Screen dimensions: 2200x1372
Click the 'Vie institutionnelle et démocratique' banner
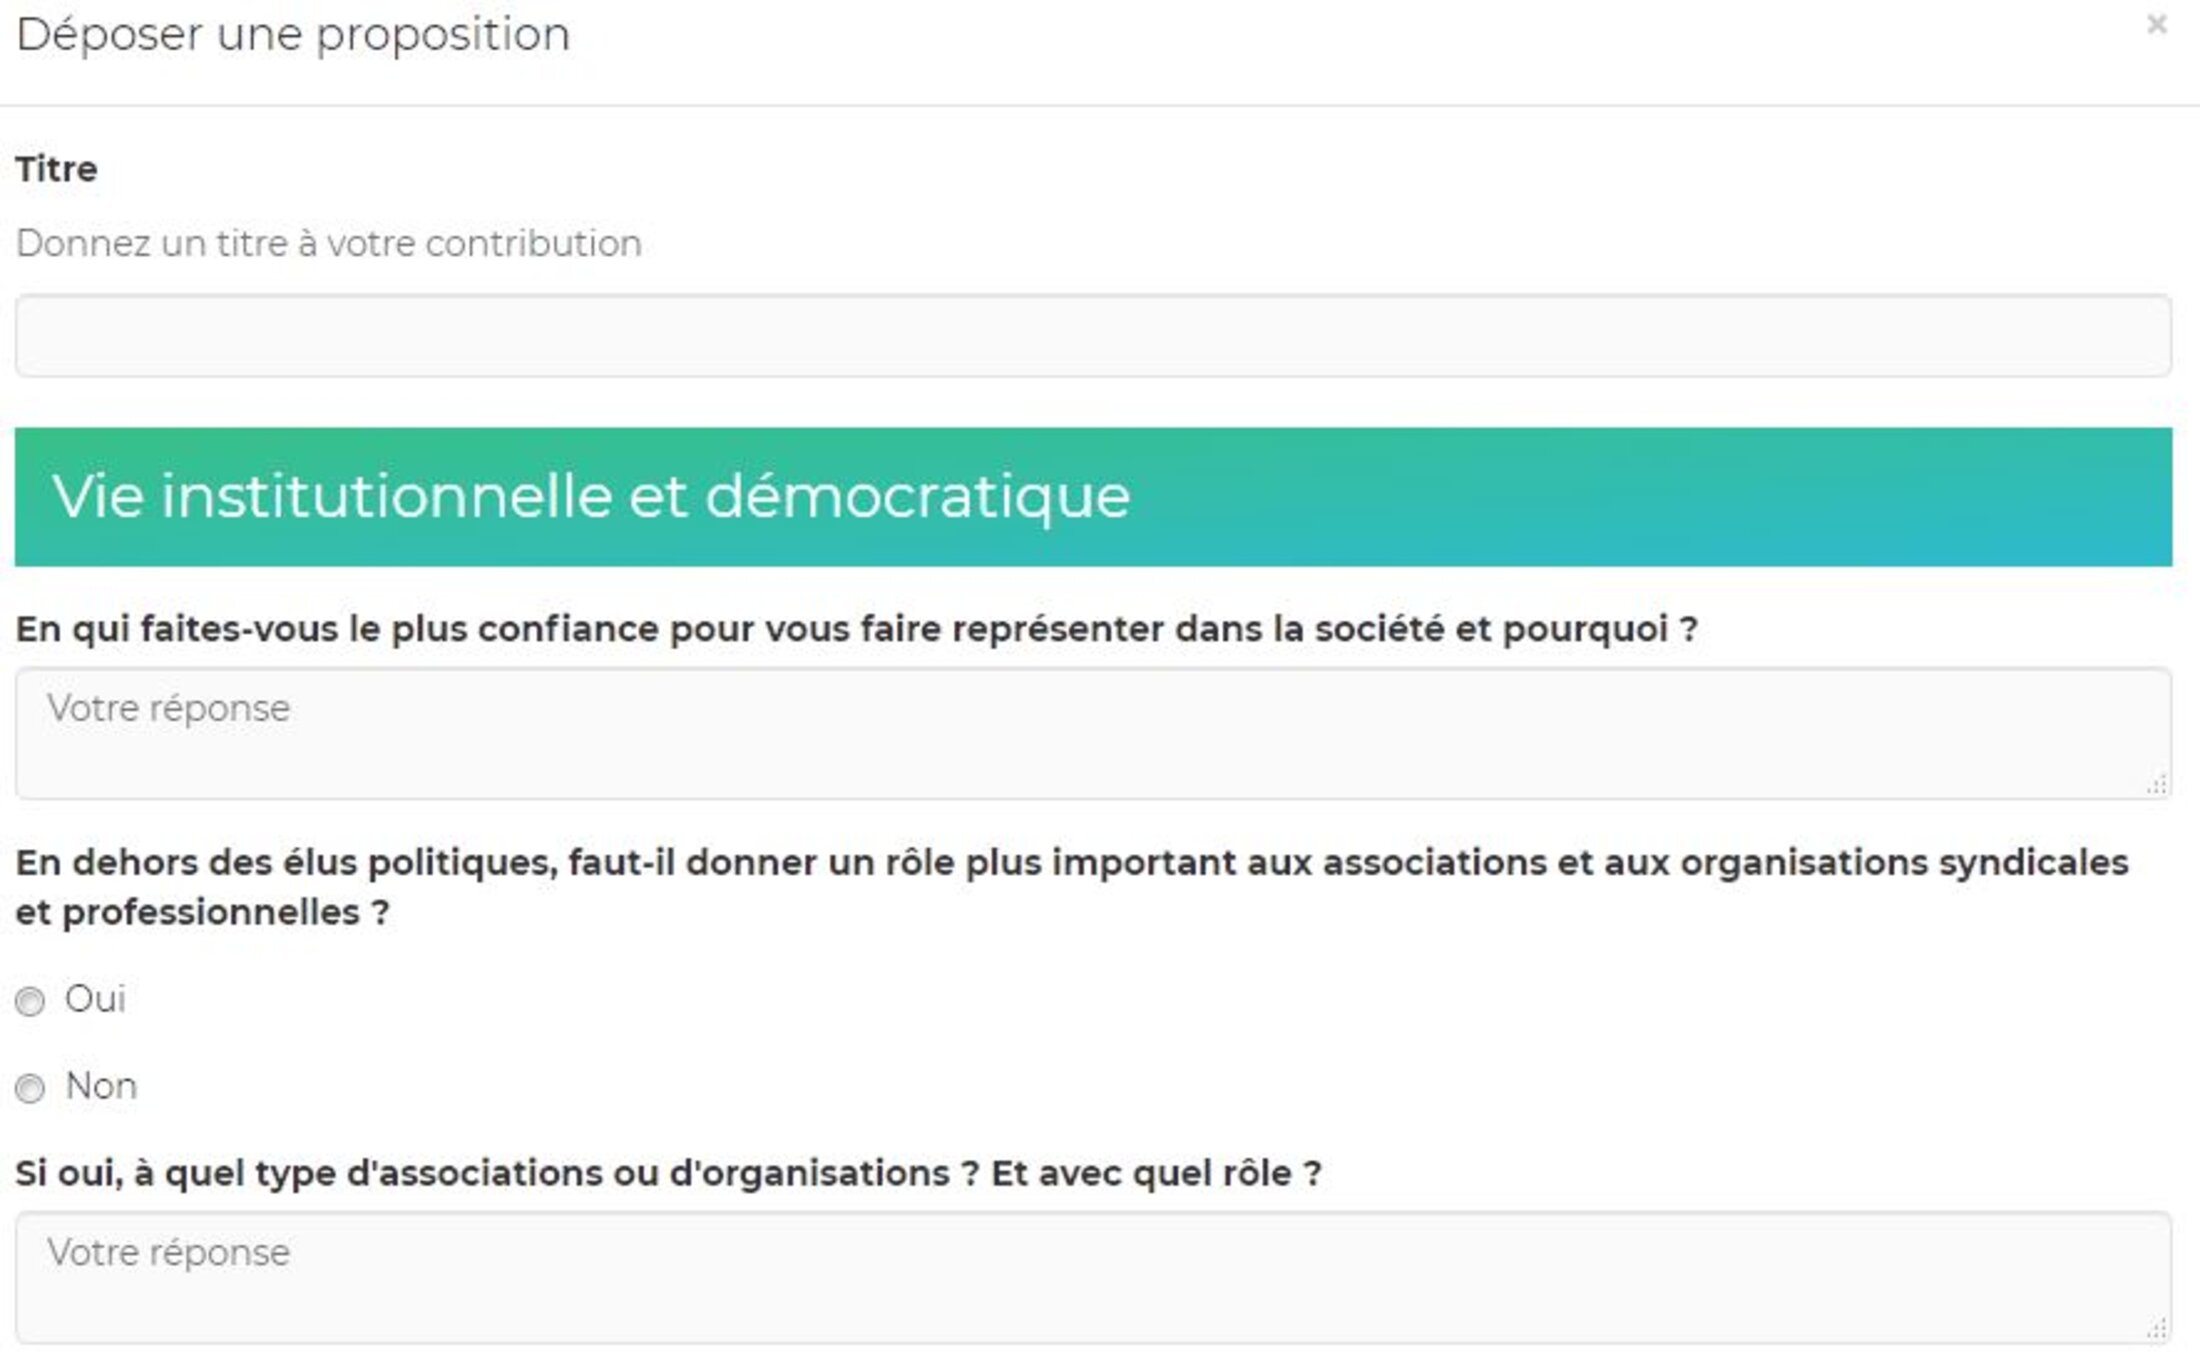point(1092,497)
